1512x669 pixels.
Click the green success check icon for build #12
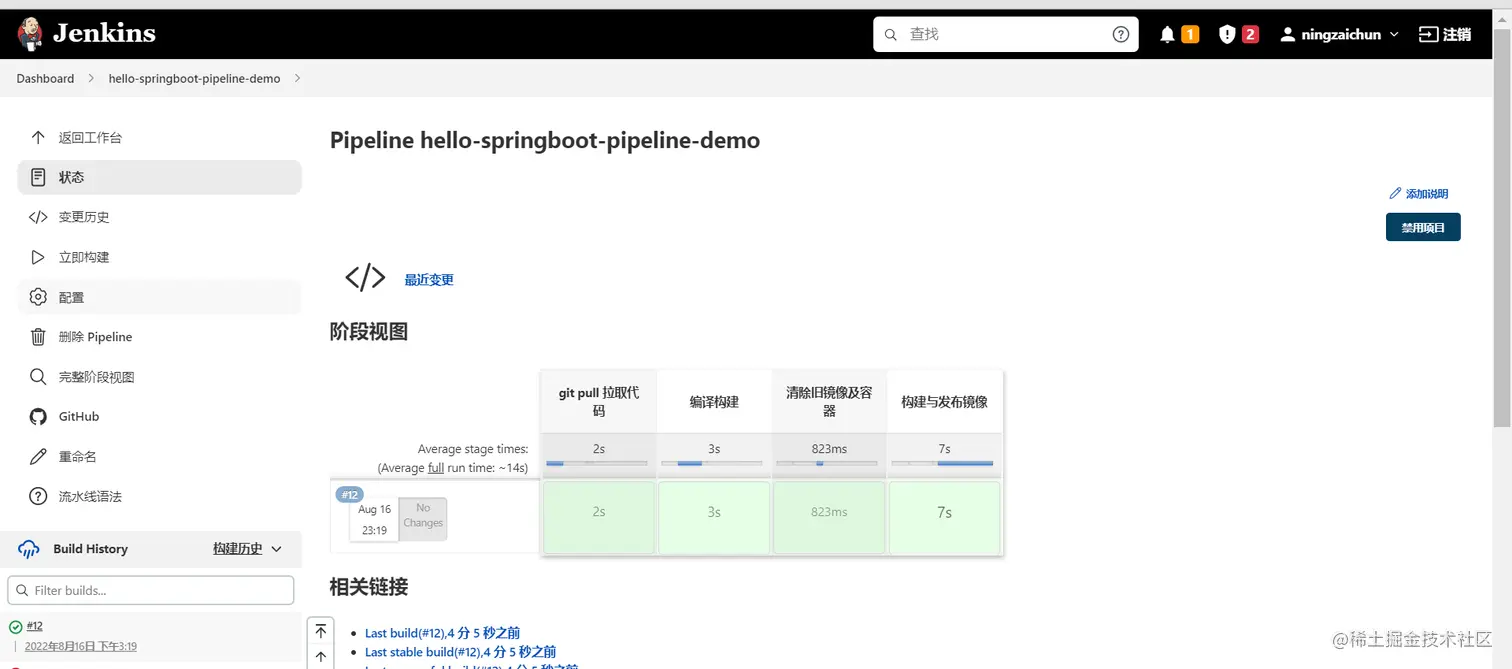pyautogui.click(x=15, y=627)
